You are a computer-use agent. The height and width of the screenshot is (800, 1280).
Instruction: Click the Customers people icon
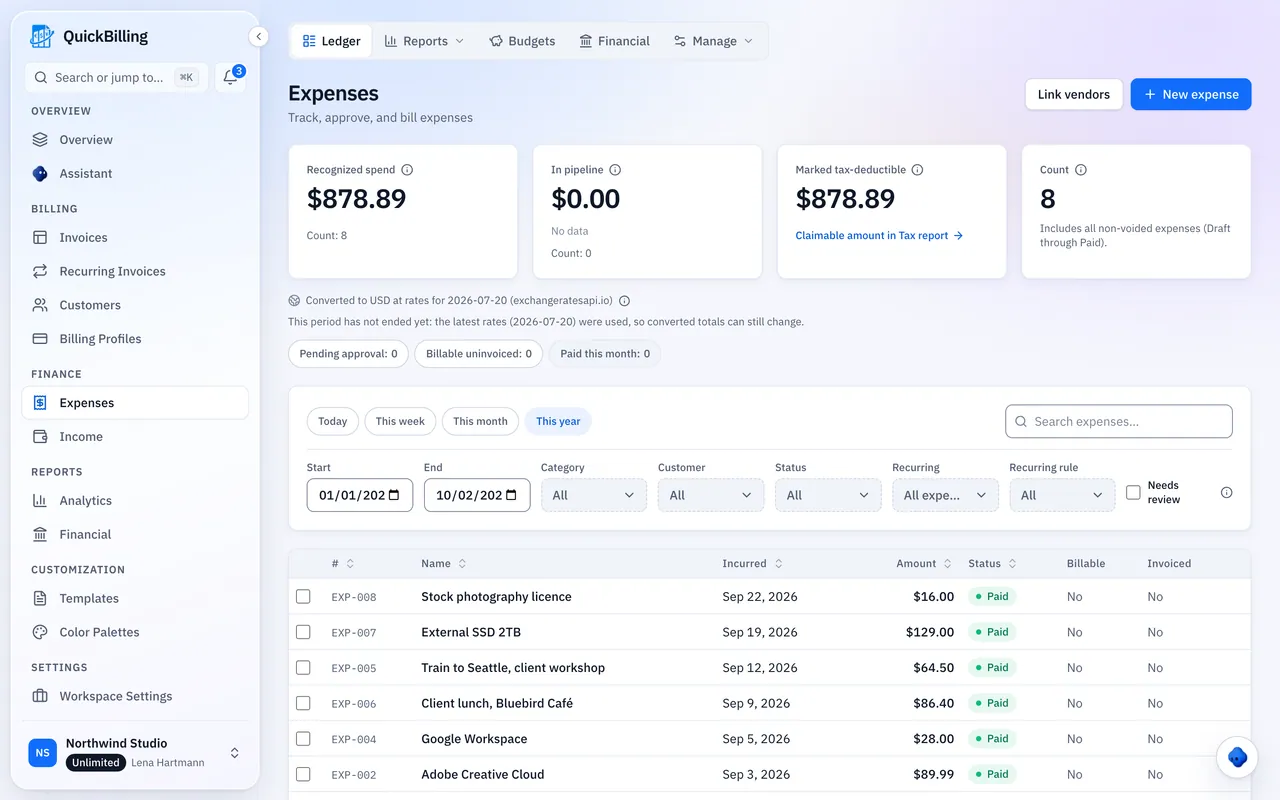pyautogui.click(x=40, y=305)
